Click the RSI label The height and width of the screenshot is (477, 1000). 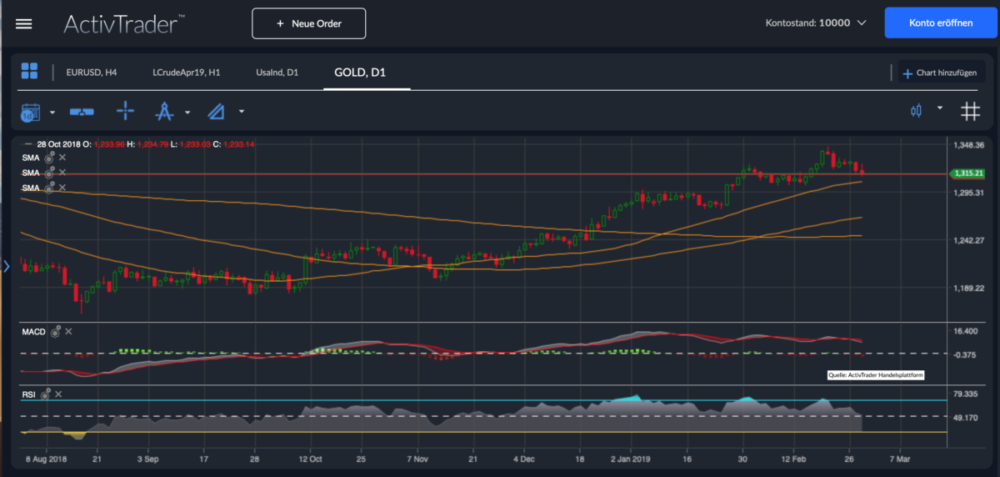[29, 395]
